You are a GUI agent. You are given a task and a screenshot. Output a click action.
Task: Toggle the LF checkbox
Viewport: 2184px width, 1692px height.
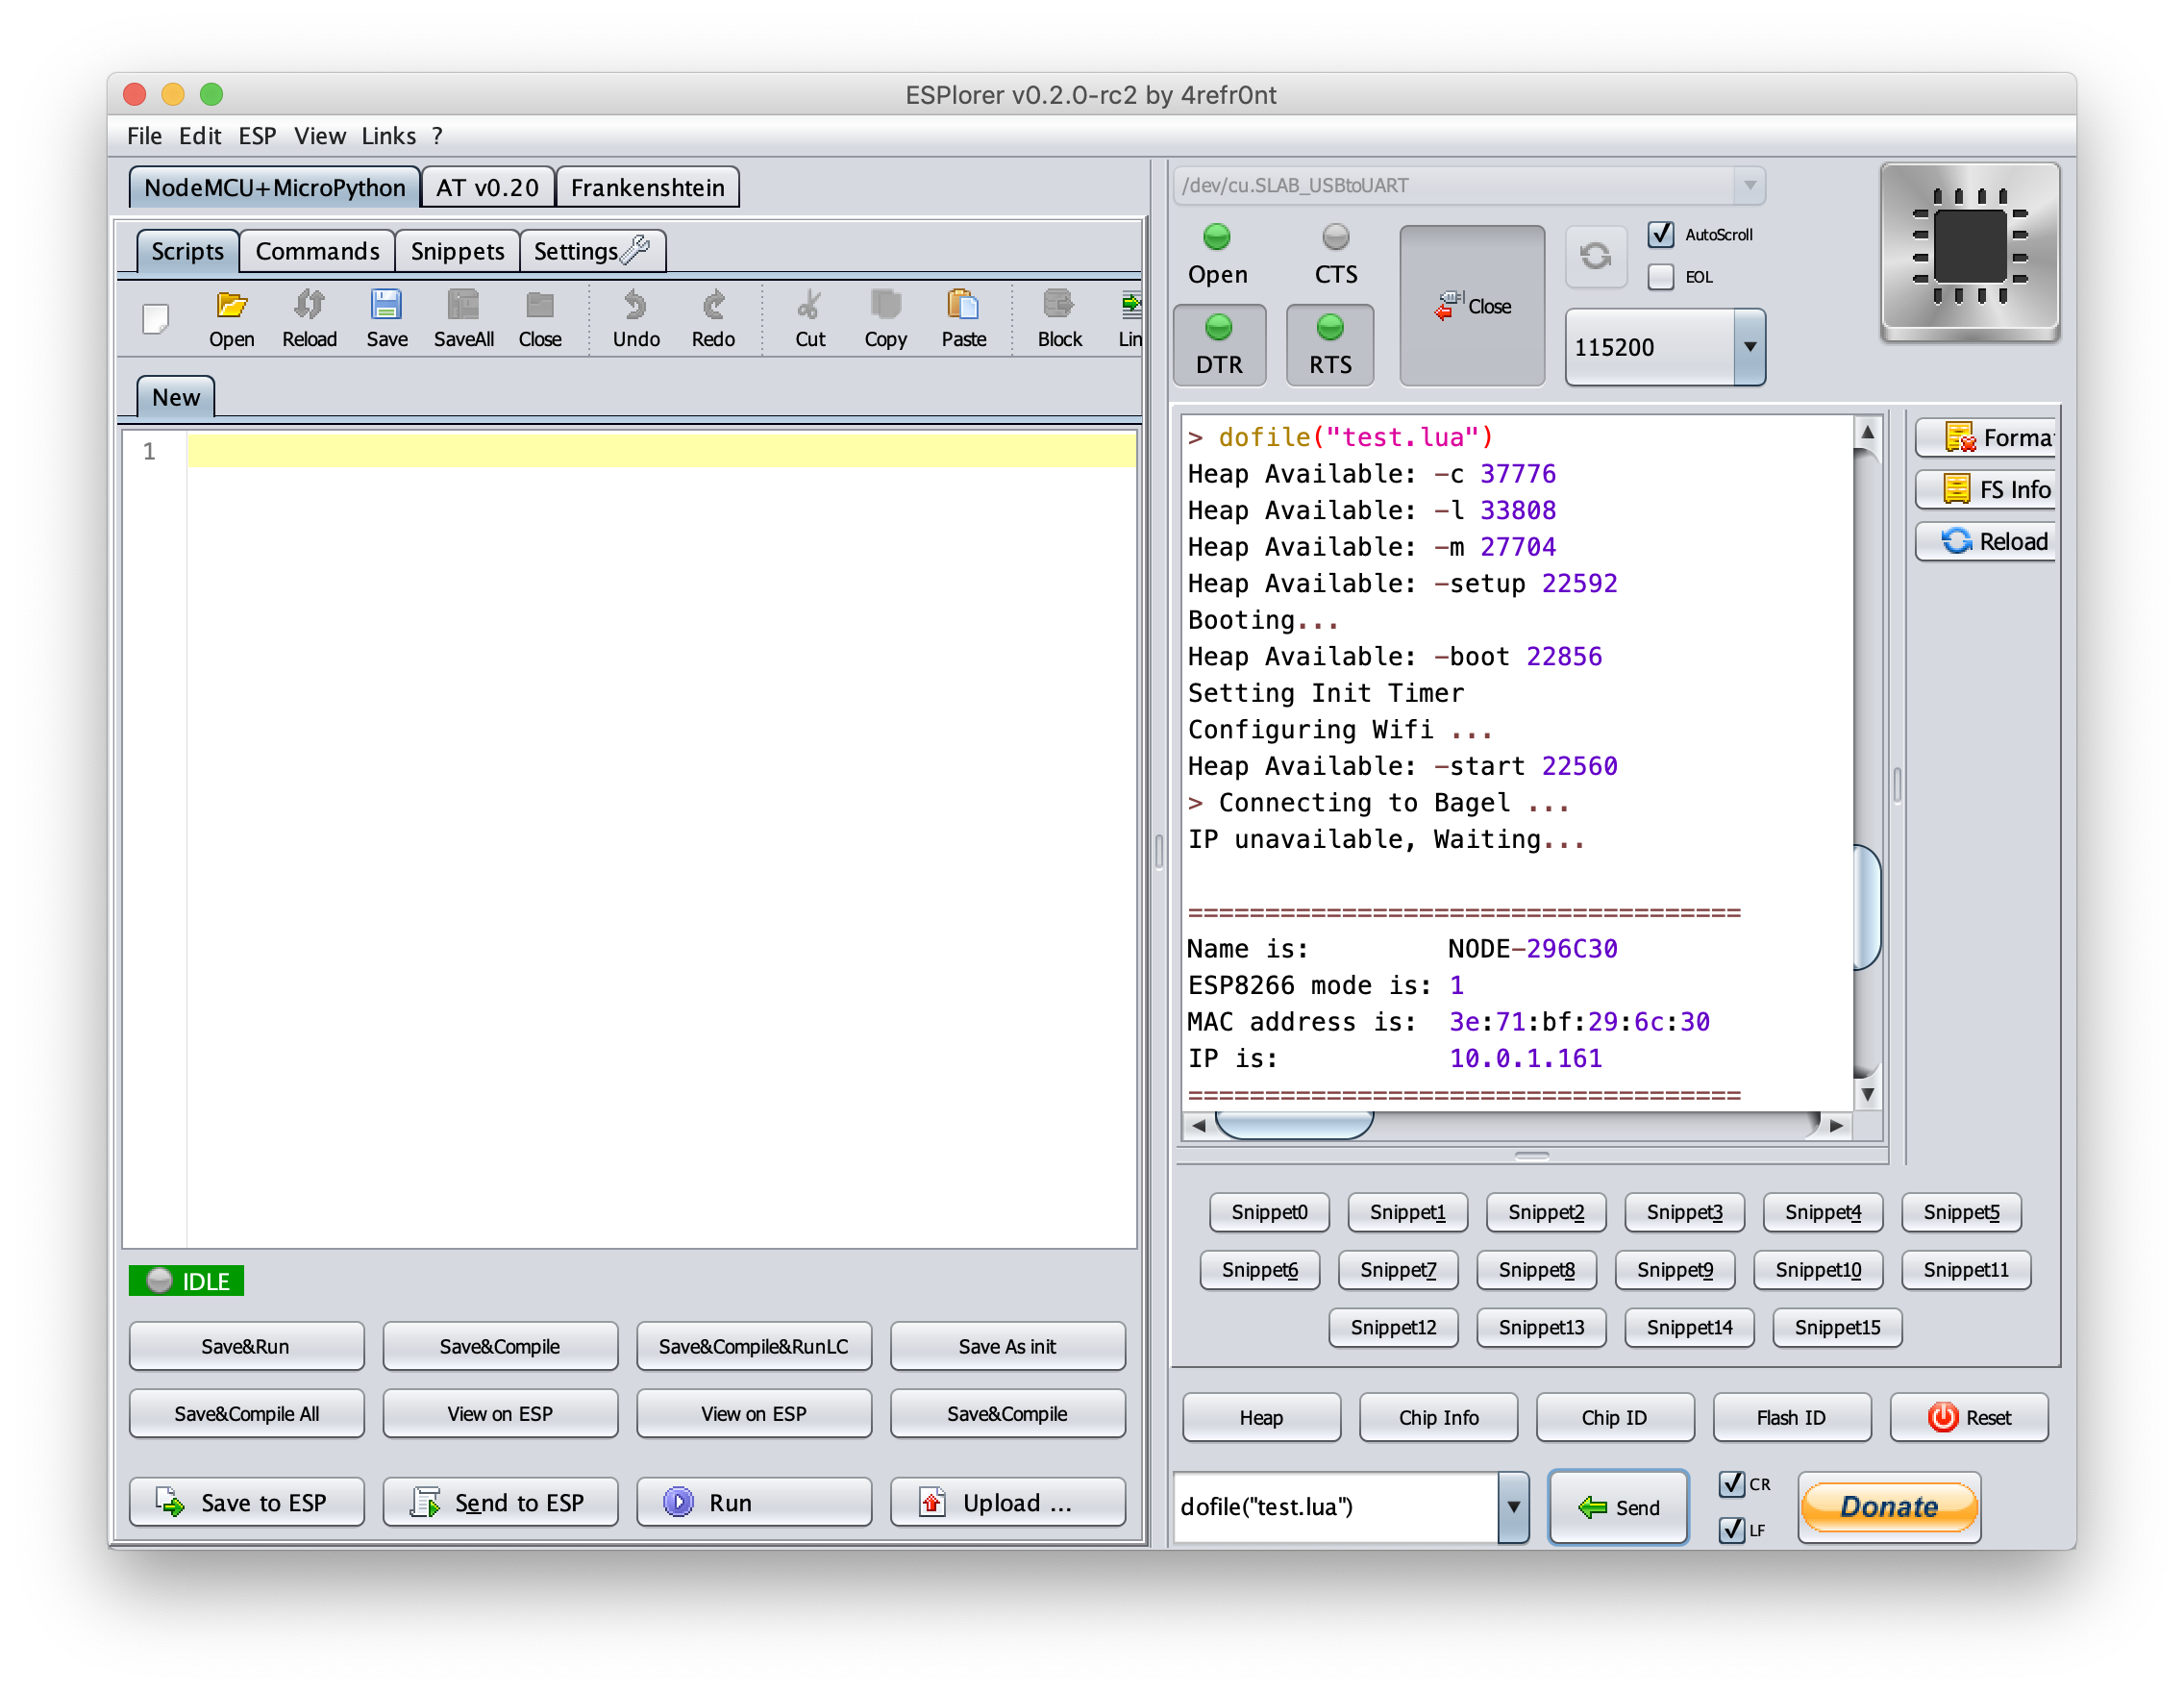(1733, 1531)
